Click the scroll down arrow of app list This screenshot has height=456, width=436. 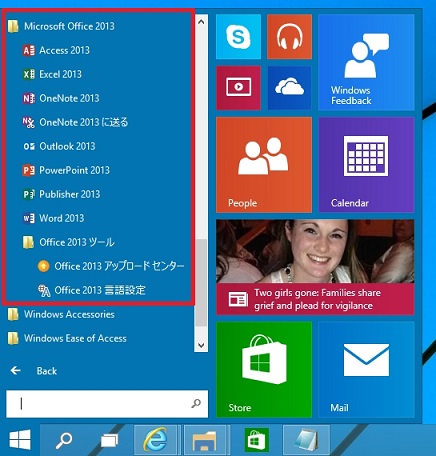[x=201, y=345]
